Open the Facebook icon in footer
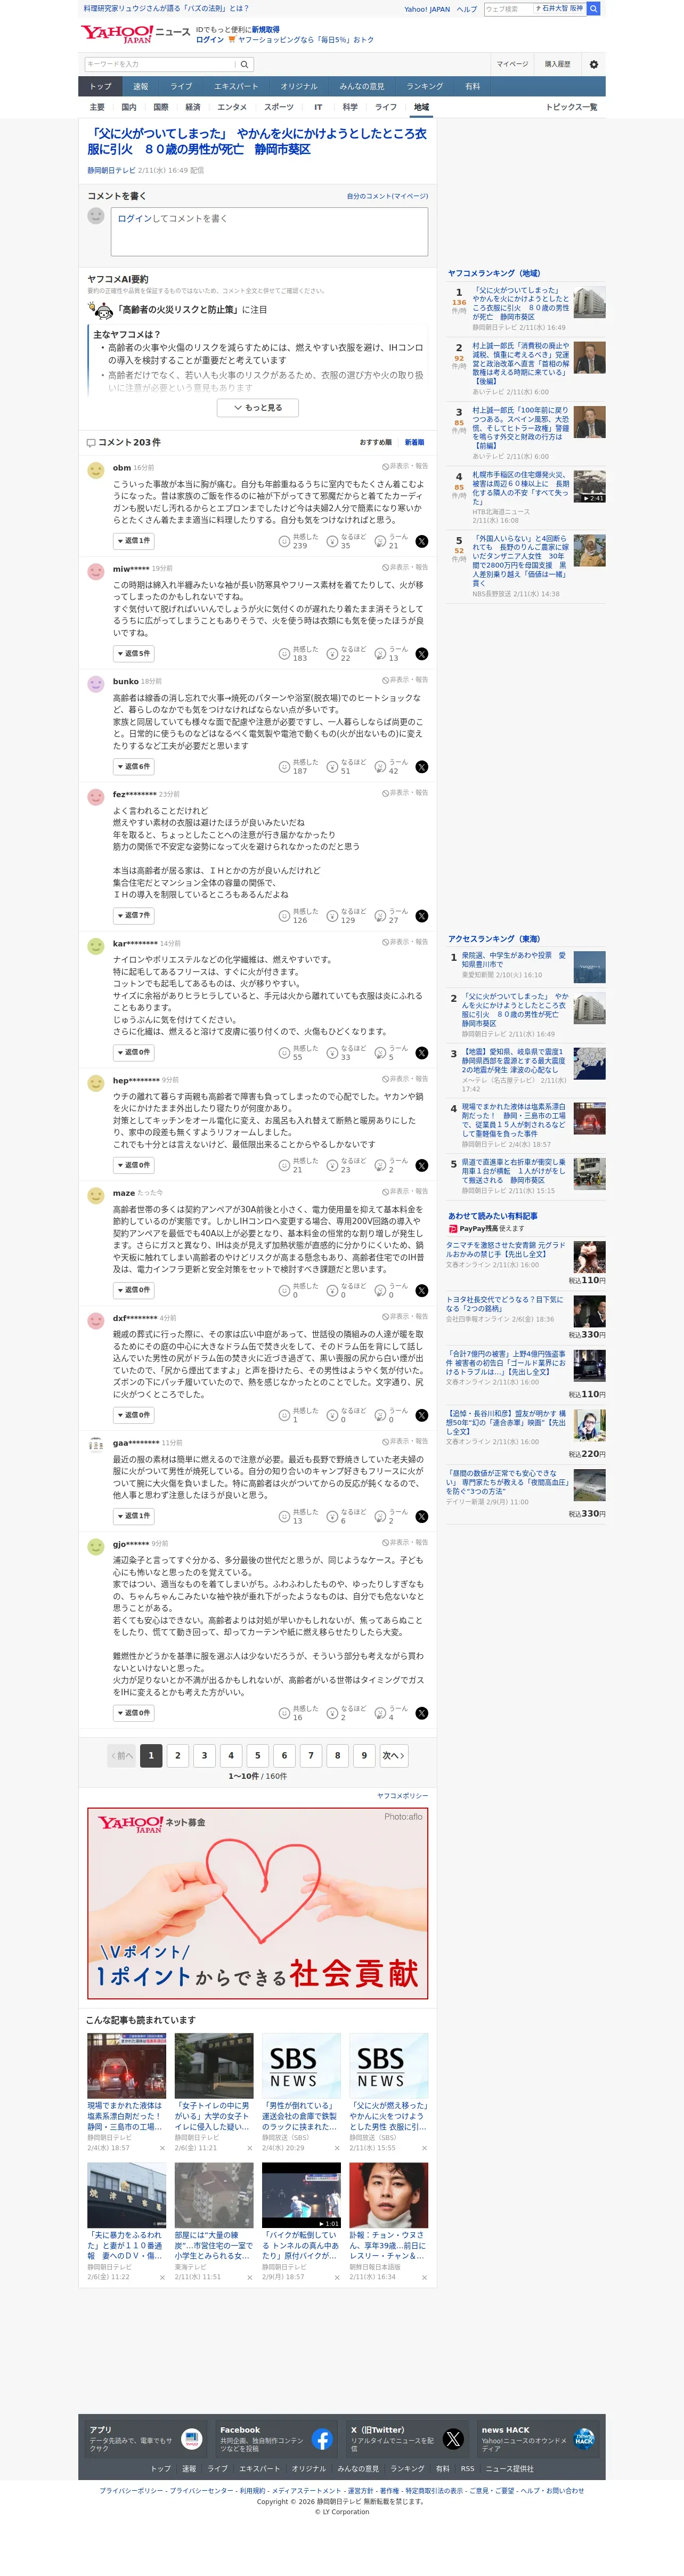 point(322,2439)
